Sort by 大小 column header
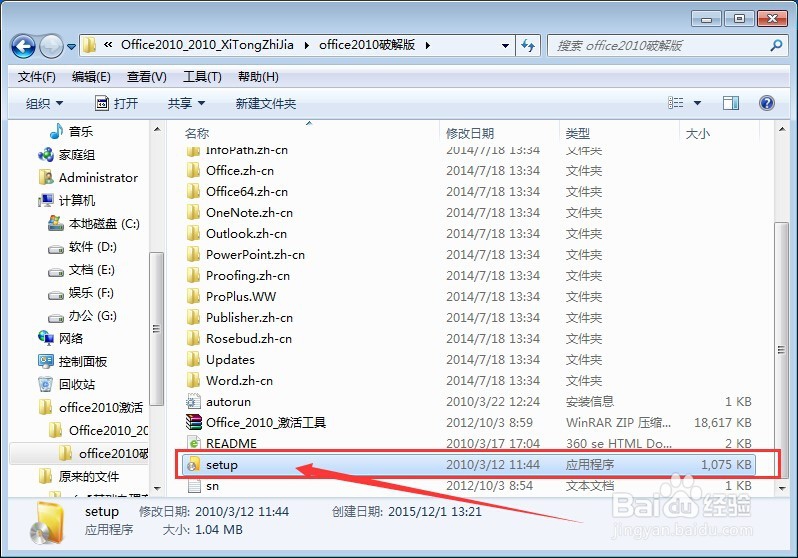This screenshot has height=558, width=798. point(697,133)
